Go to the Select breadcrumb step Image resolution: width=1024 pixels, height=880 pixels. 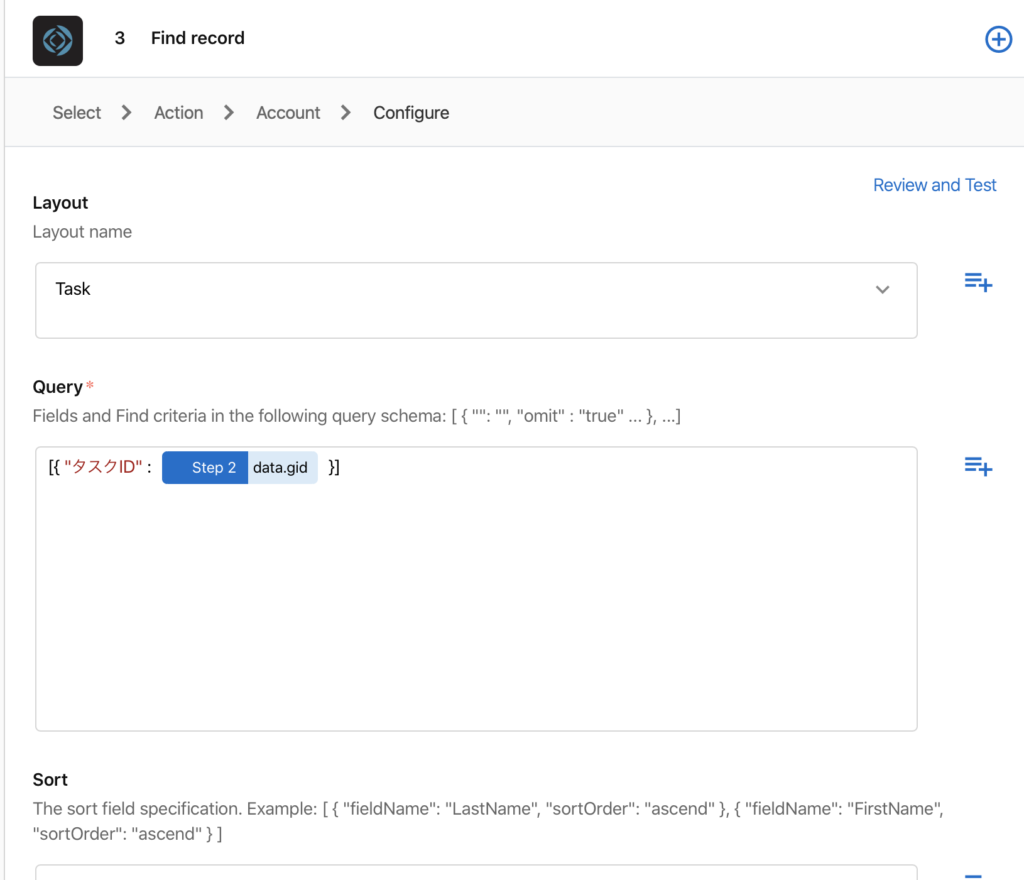(77, 113)
